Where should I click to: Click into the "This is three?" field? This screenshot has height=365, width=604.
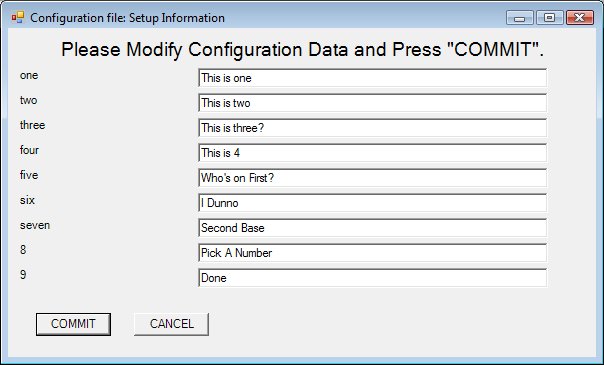pos(372,128)
